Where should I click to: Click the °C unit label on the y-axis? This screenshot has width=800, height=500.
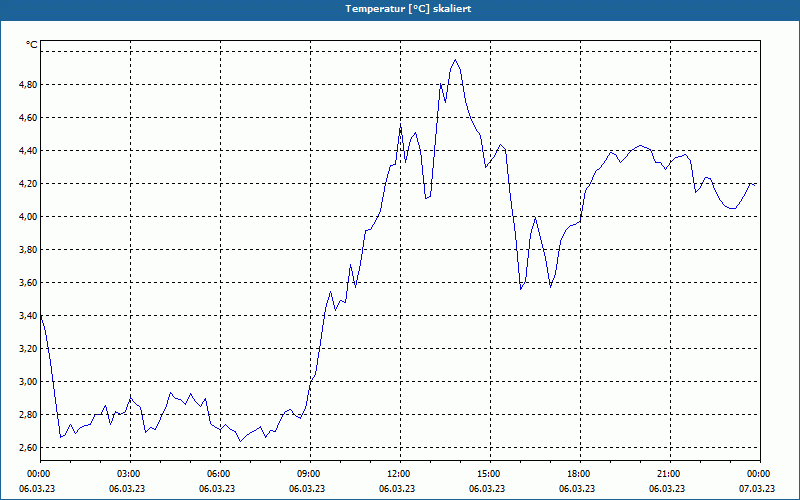[x=32, y=45]
